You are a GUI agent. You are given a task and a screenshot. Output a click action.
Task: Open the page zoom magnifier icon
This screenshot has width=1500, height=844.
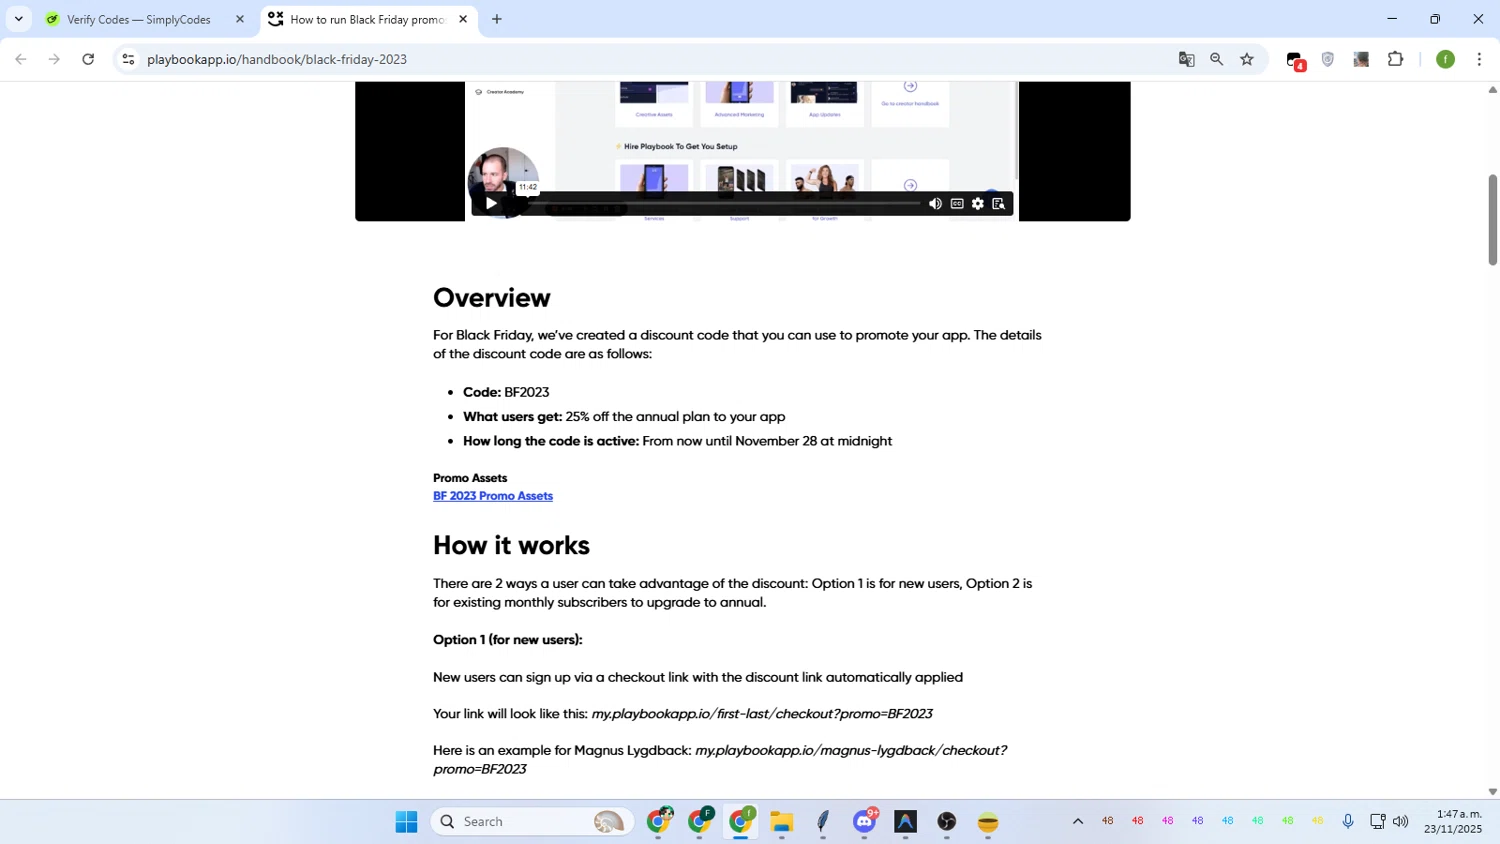[x=1217, y=59]
